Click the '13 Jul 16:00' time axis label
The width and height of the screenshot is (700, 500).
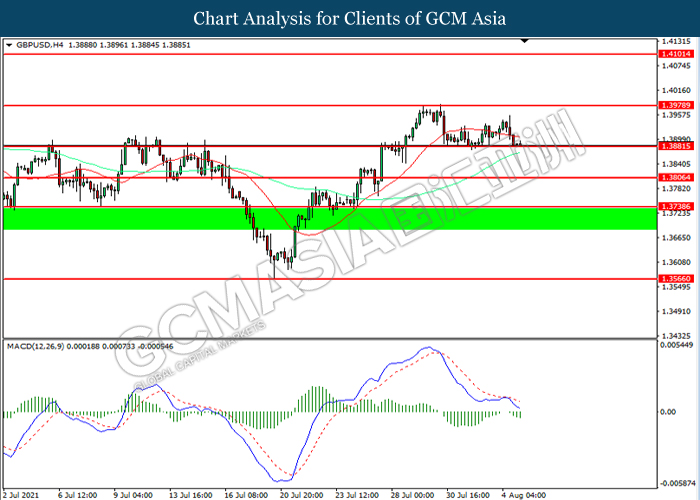pyautogui.click(x=191, y=495)
